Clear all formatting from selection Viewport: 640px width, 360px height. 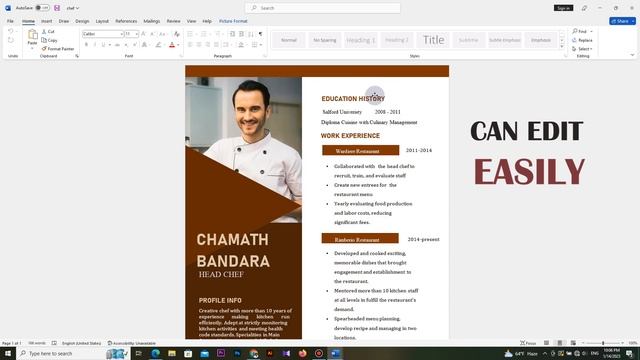coord(176,34)
